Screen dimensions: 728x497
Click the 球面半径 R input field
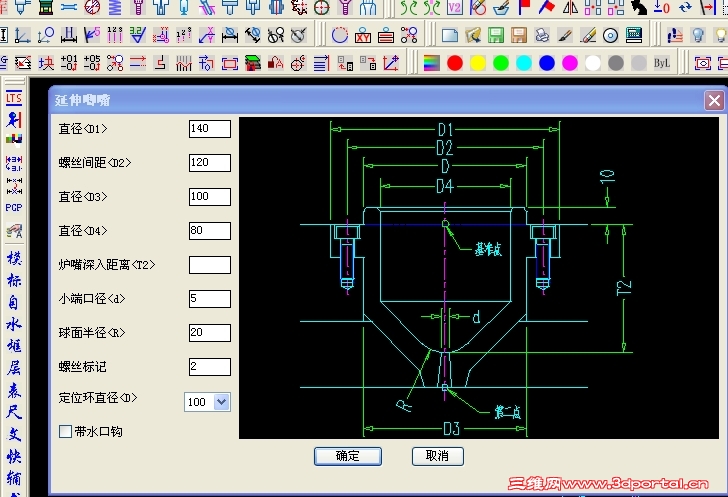coord(210,333)
